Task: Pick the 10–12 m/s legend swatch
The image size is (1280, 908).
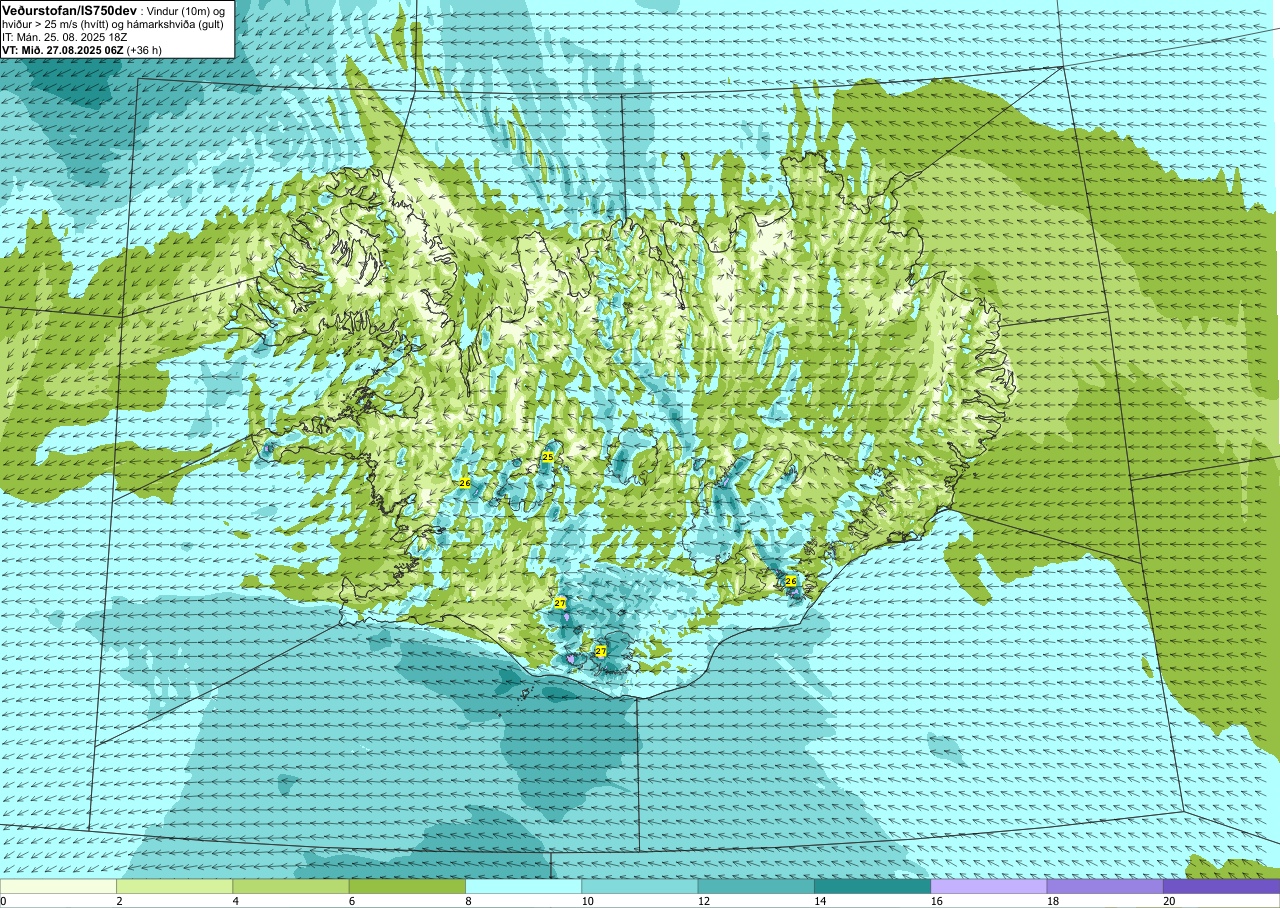Action: click(640, 886)
